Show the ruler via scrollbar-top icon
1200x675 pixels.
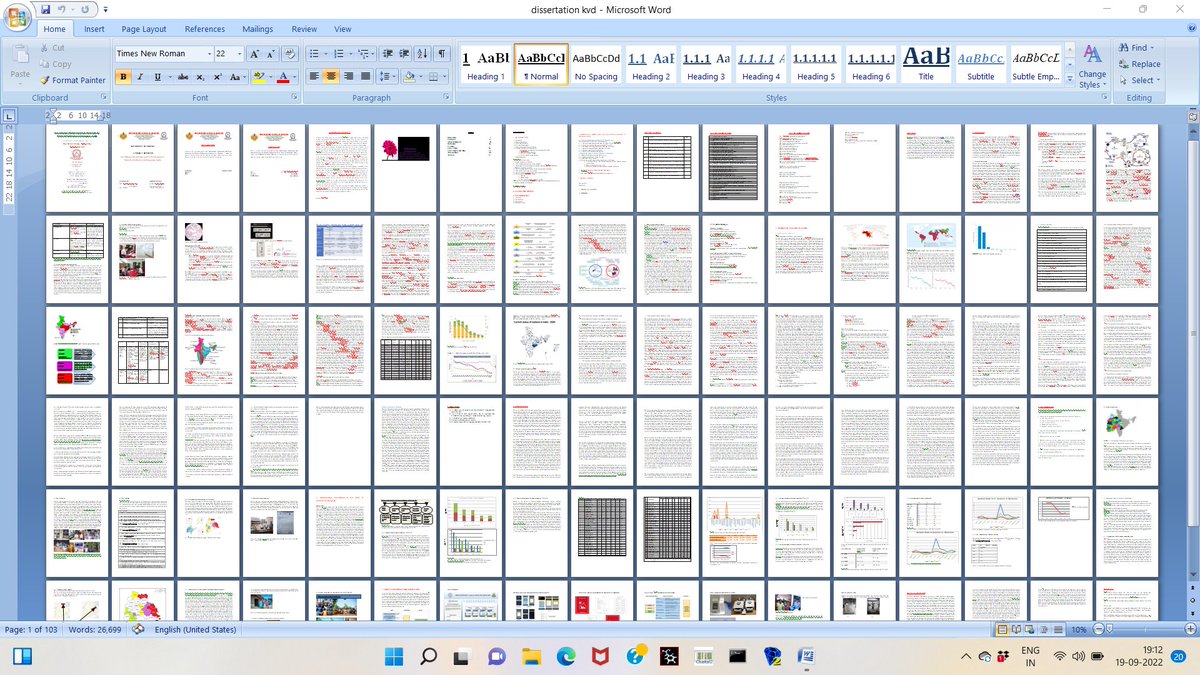pos(1192,115)
